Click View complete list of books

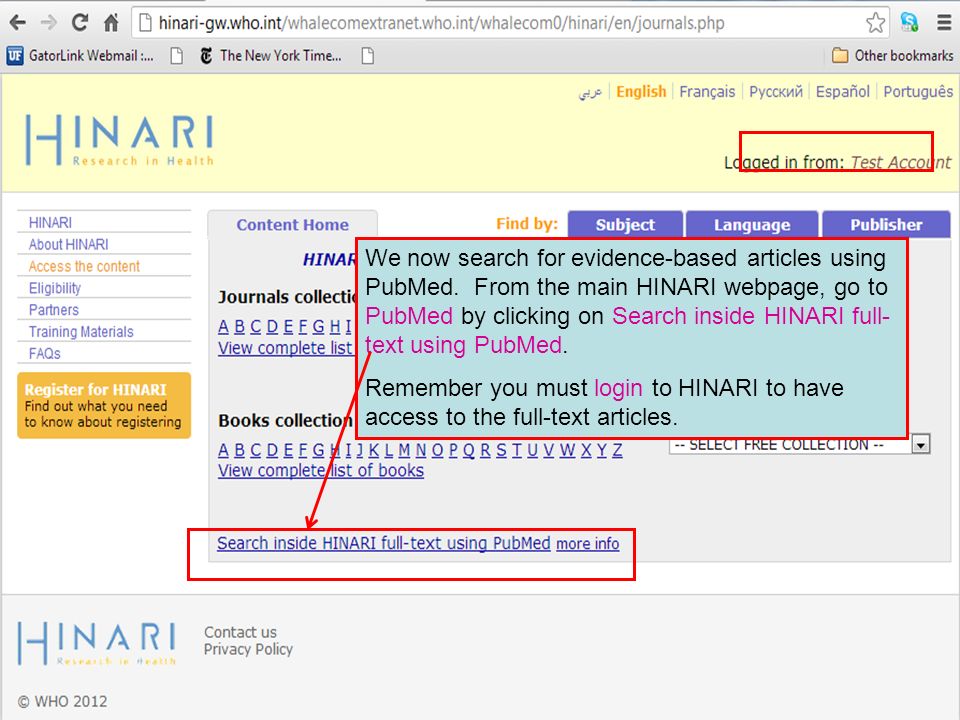pyautogui.click(x=321, y=470)
